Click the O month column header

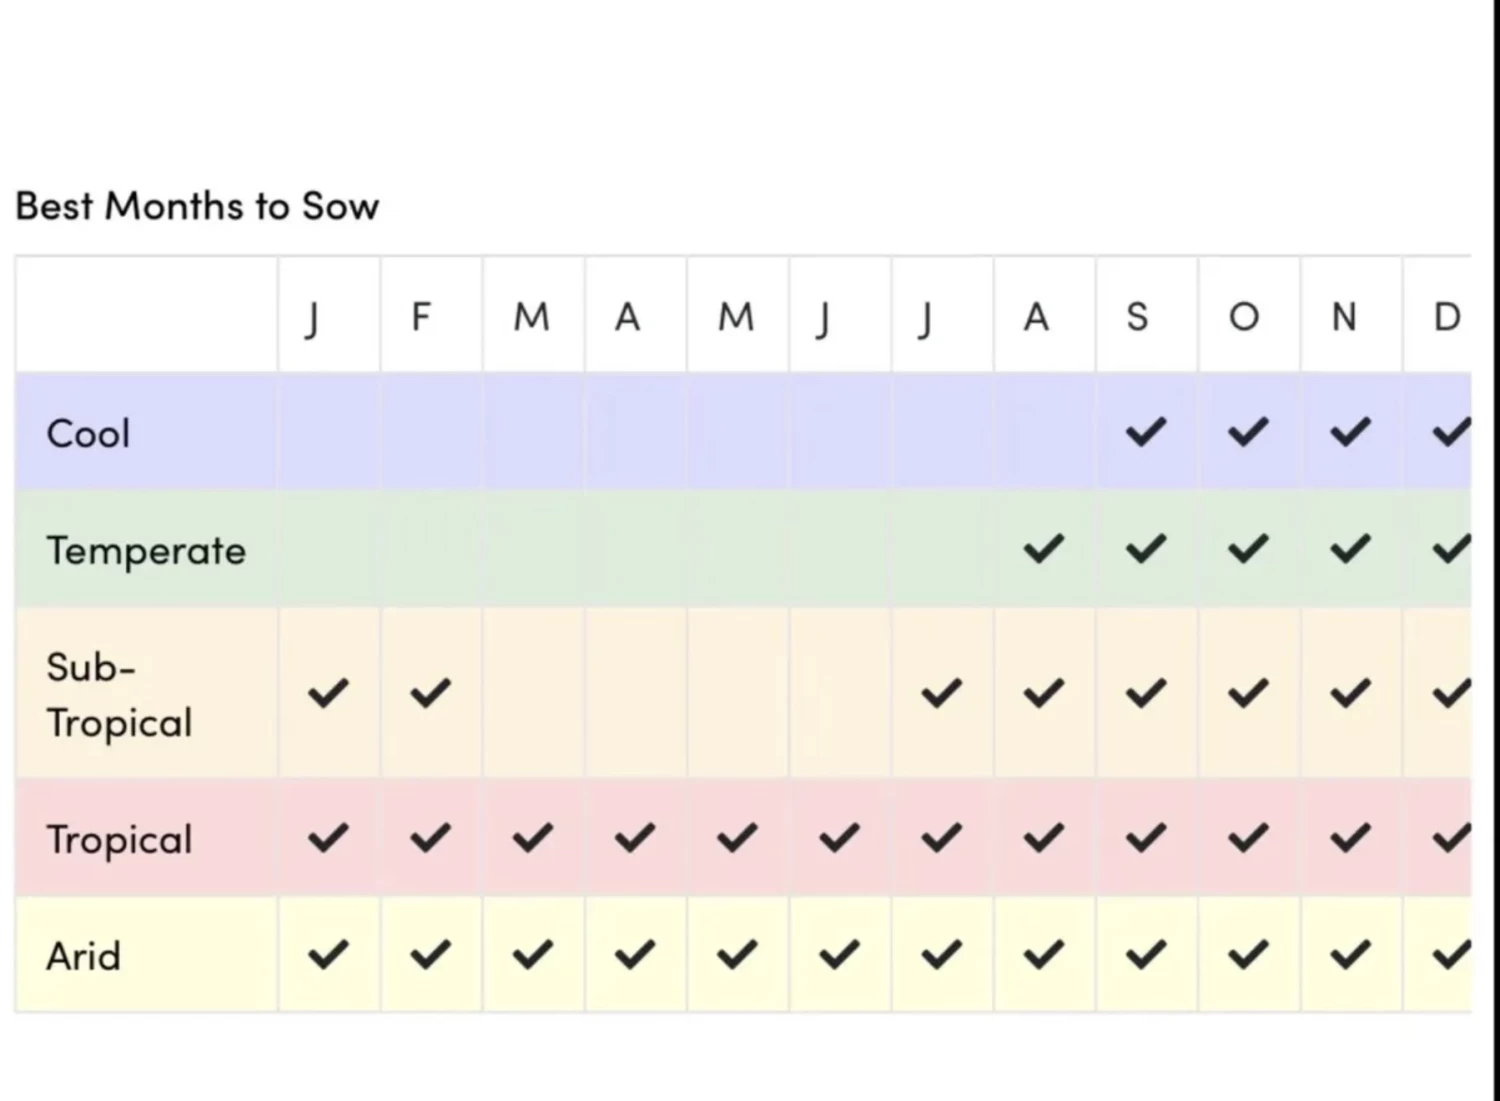(x=1244, y=317)
